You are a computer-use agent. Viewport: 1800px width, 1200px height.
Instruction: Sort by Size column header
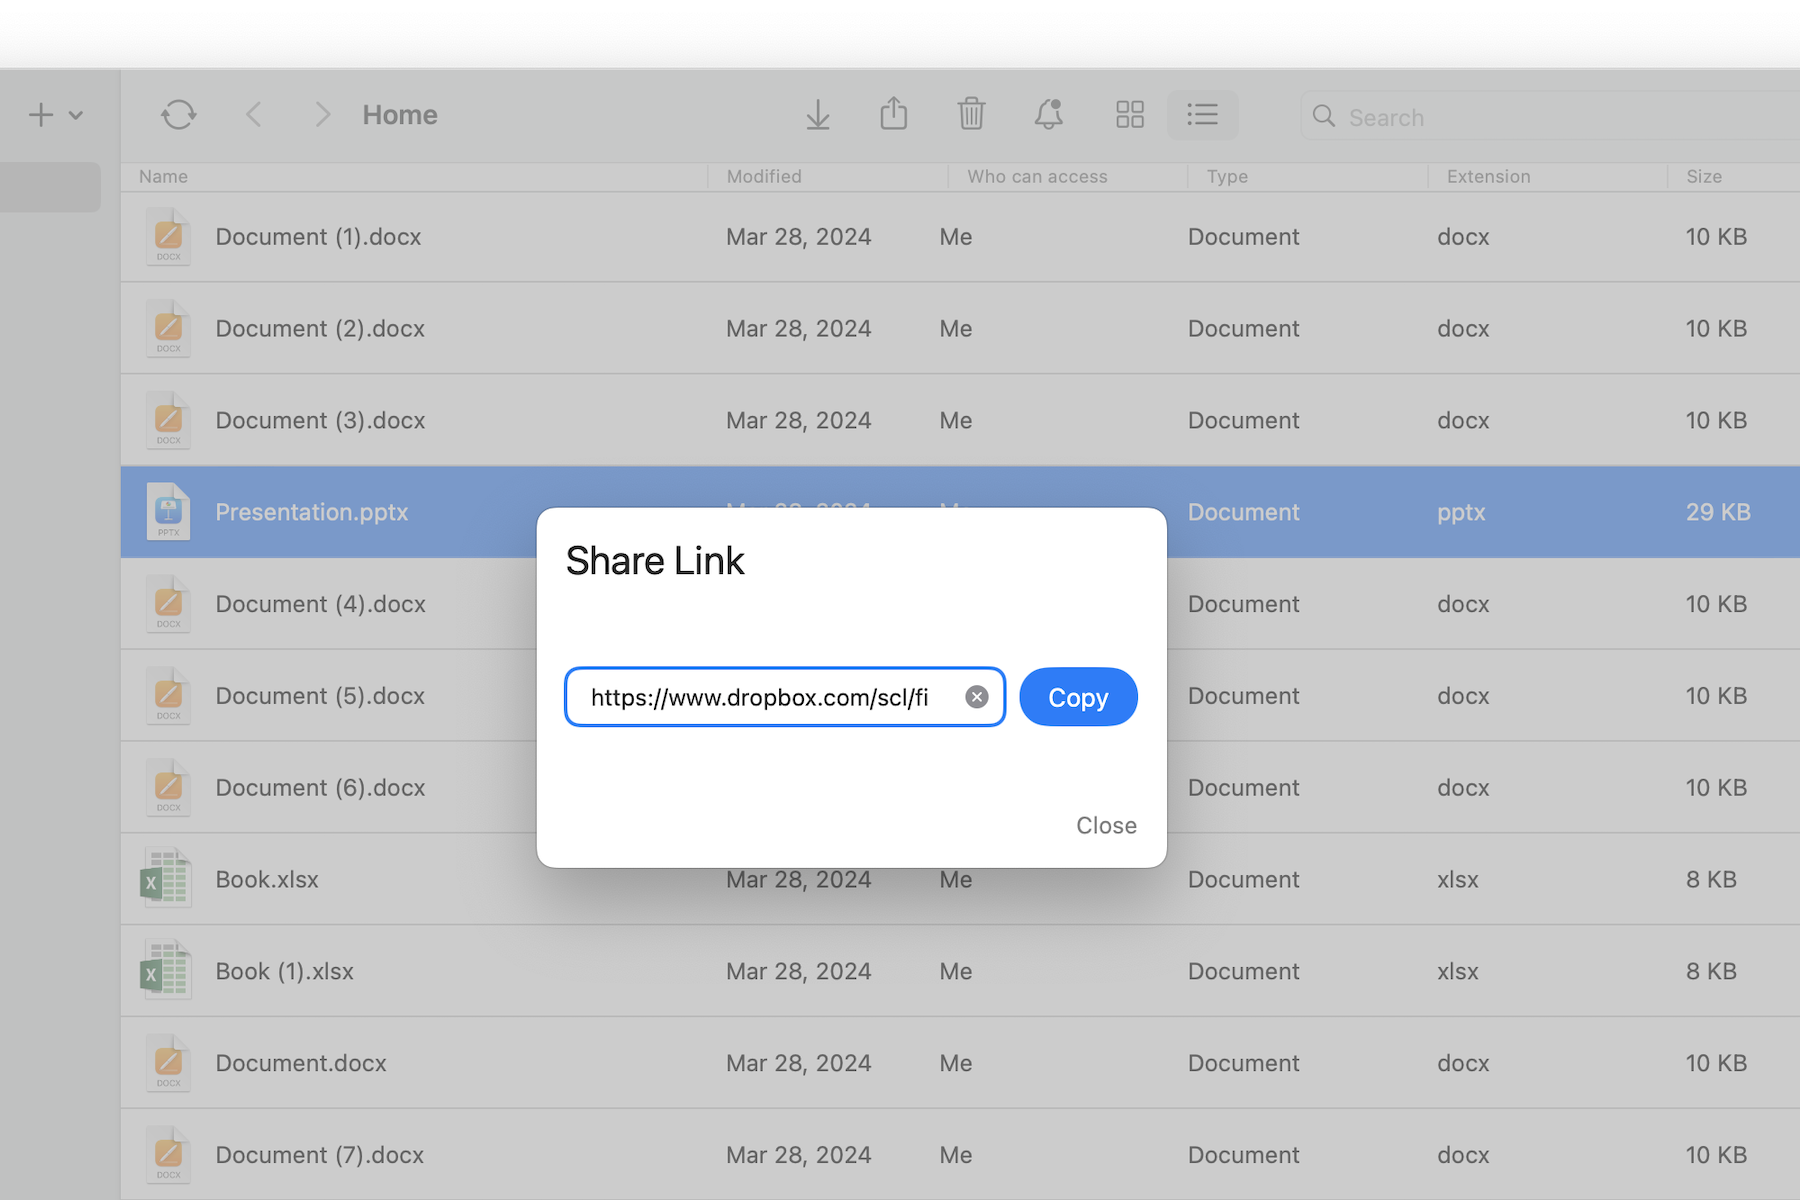click(x=1704, y=177)
